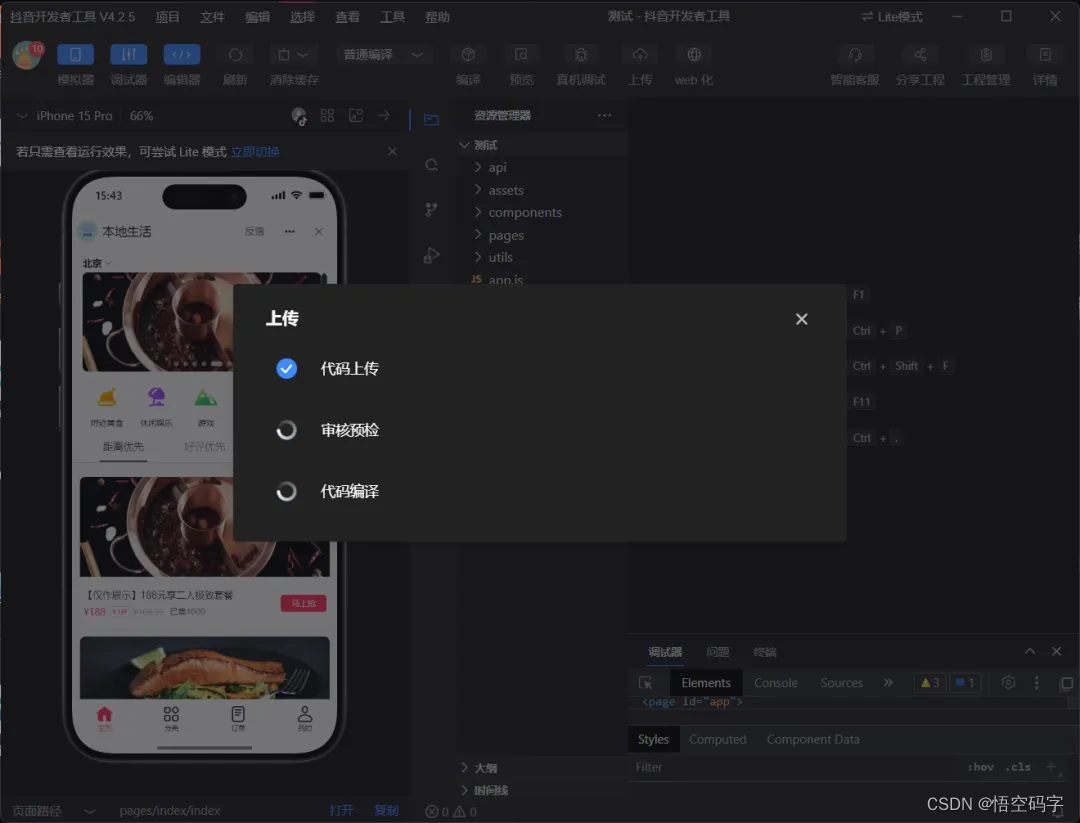Toggle the debugger (调试器) panel button

[x=128, y=54]
